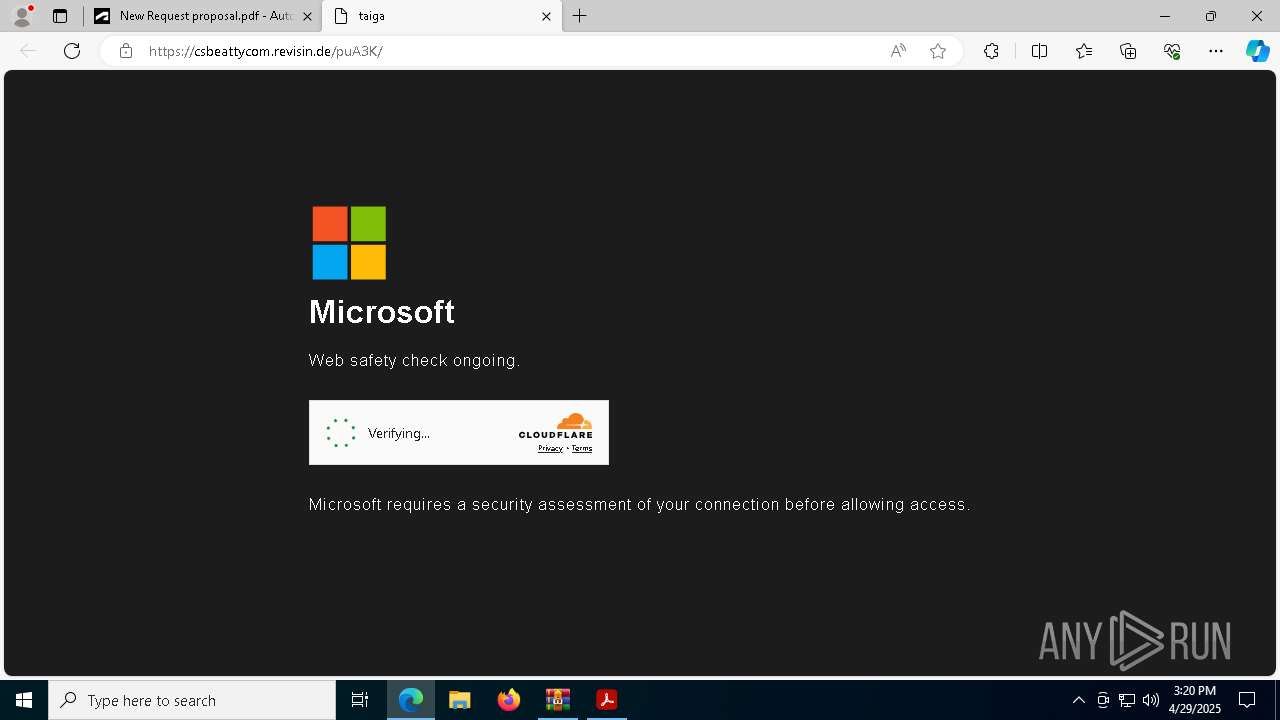The height and width of the screenshot is (720, 1280).
Task: Open Task View
Action: pos(360,700)
